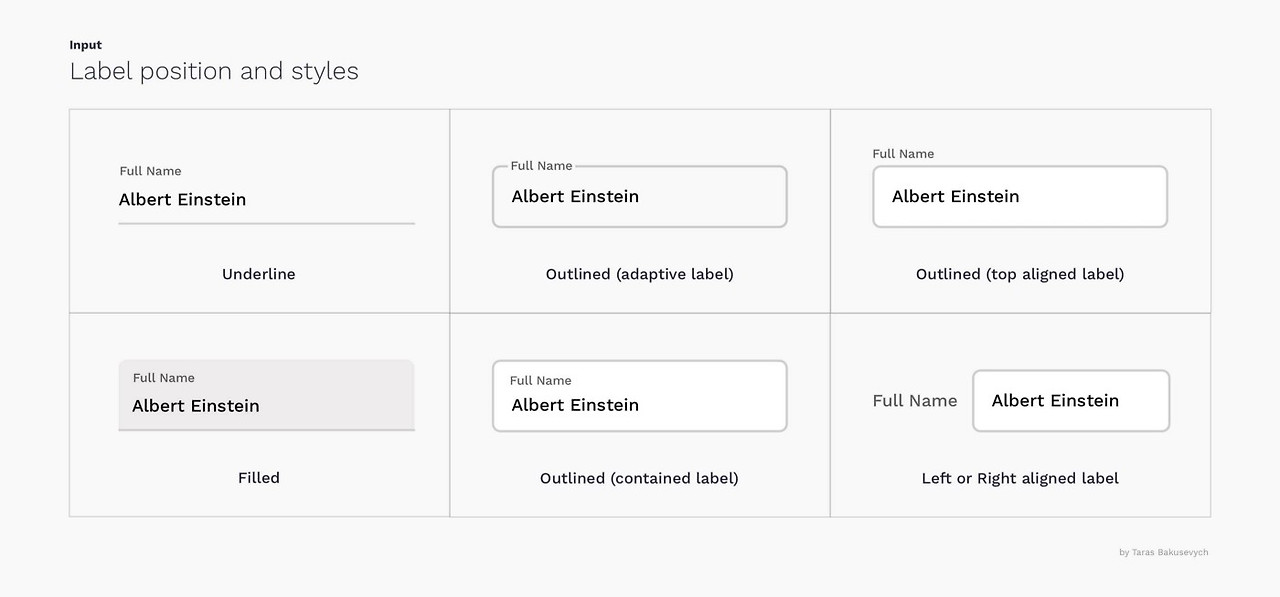Click the 'Outlined (top aligned label)' caption
Image resolution: width=1280 pixels, height=597 pixels.
click(1019, 273)
